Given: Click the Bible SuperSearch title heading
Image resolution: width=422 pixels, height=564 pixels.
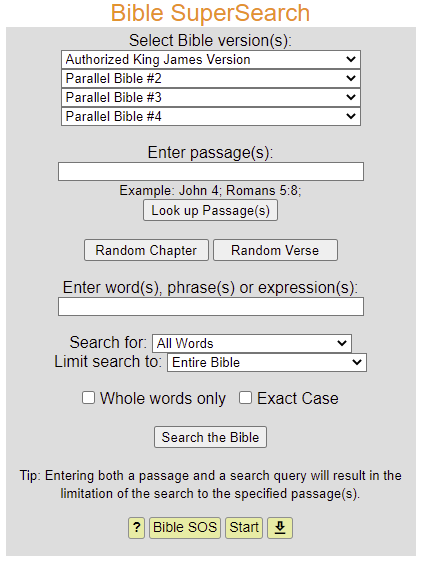Looking at the screenshot, I should tap(210, 13).
